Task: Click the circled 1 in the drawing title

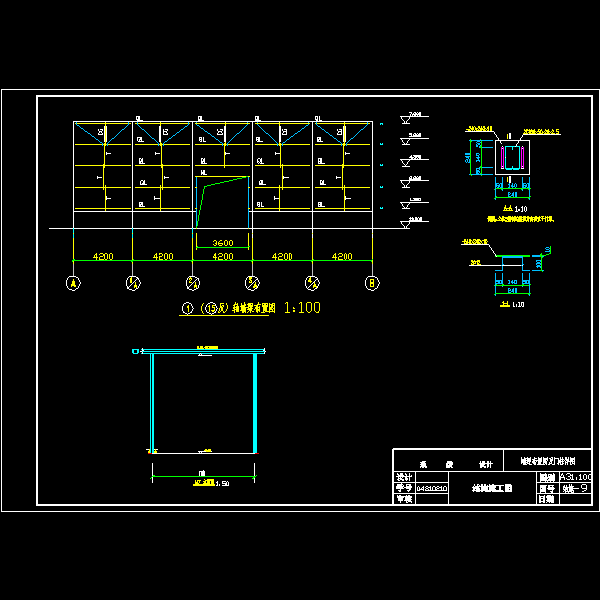Action: pos(187,309)
